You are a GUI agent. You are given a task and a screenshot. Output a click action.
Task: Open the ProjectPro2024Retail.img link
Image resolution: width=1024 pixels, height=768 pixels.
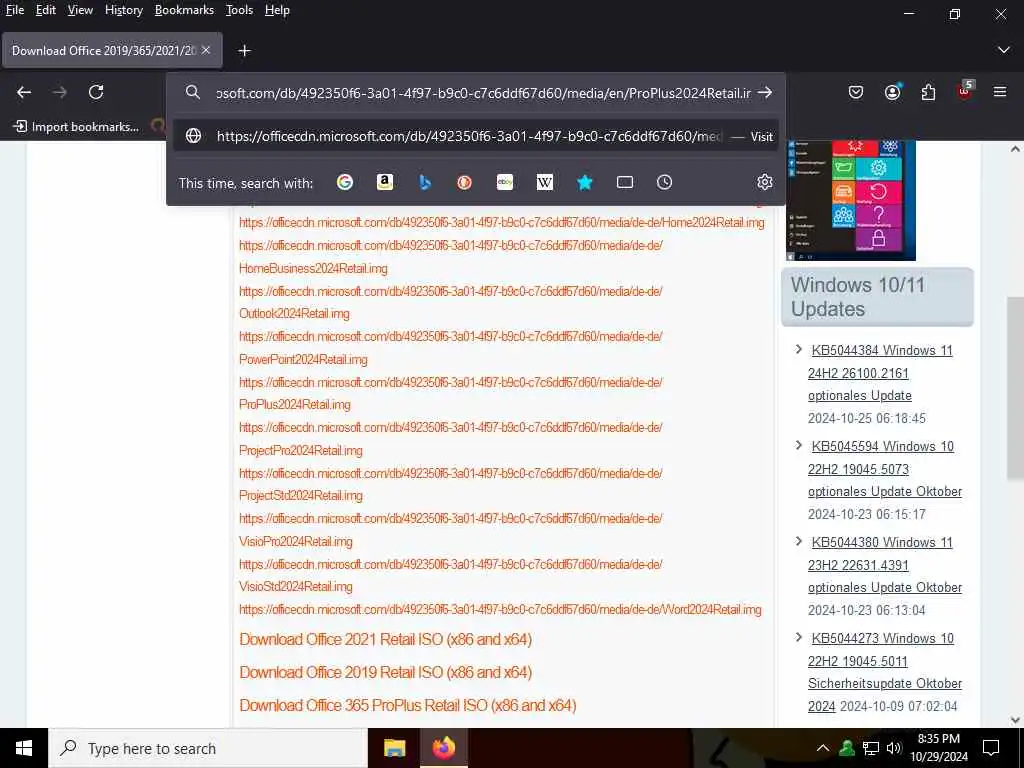(x=451, y=439)
